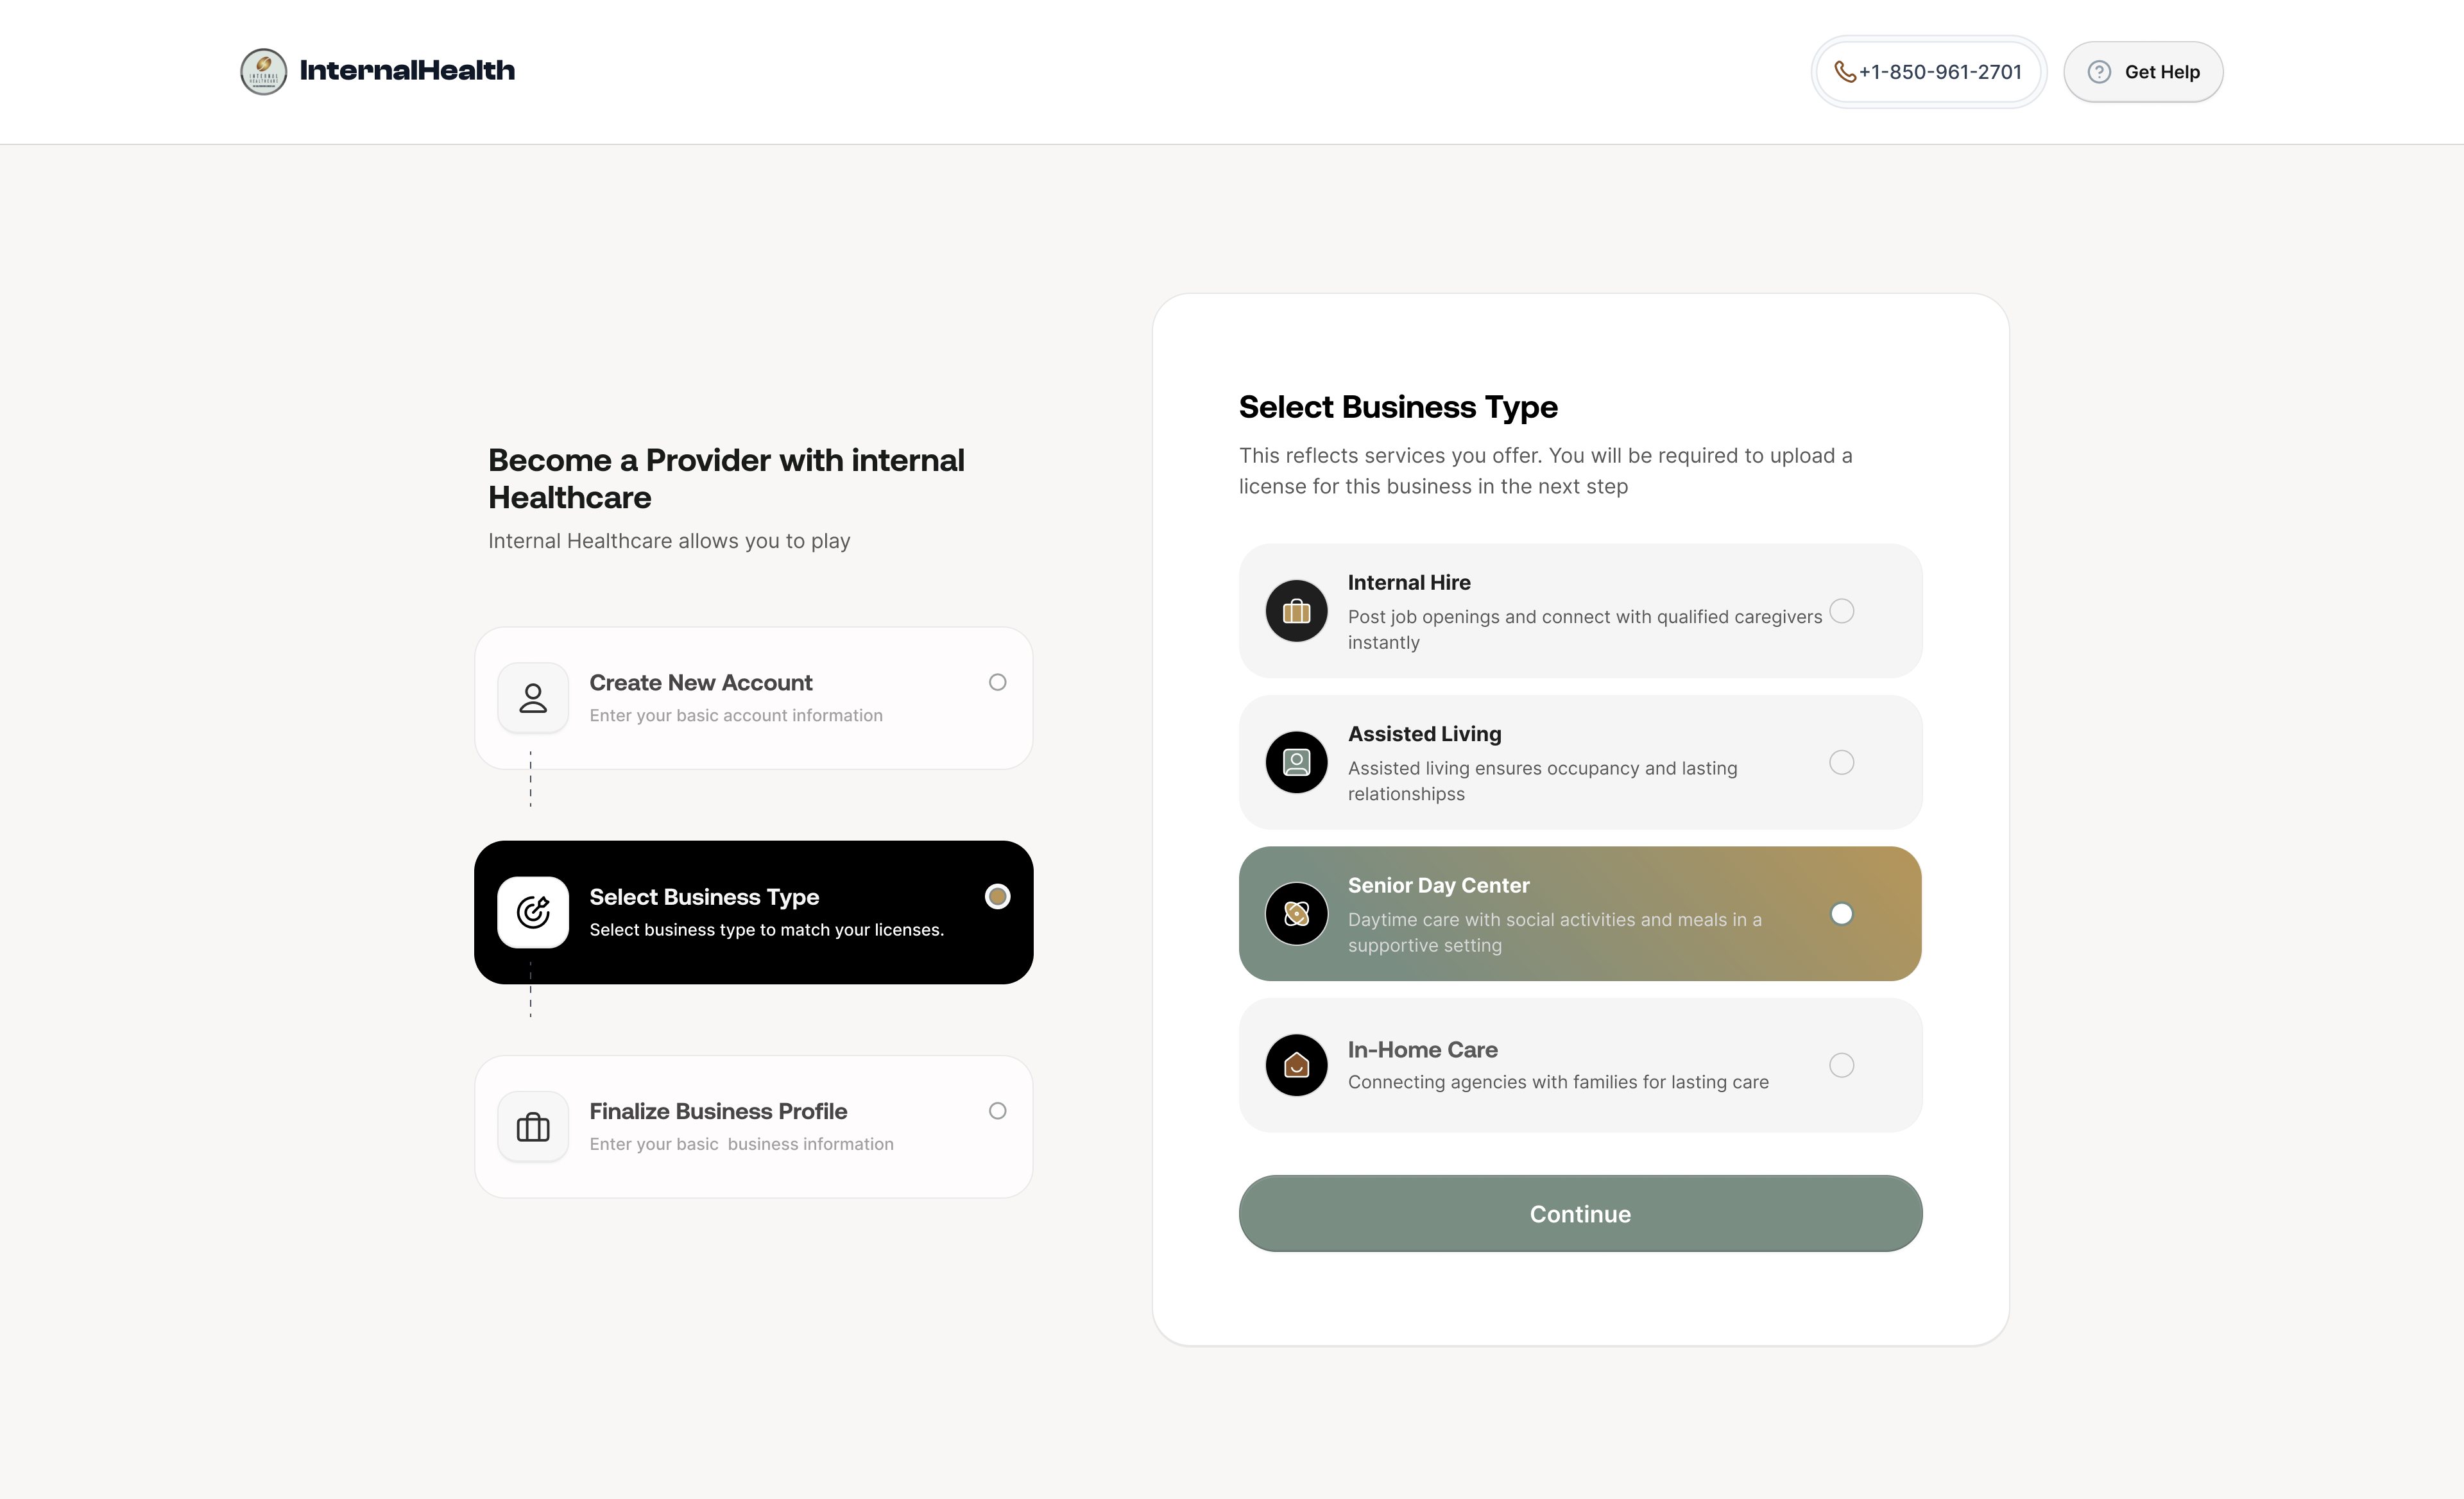2464x1499 pixels.
Task: Toggle the Senior Day Center radio button
Action: [1842, 914]
